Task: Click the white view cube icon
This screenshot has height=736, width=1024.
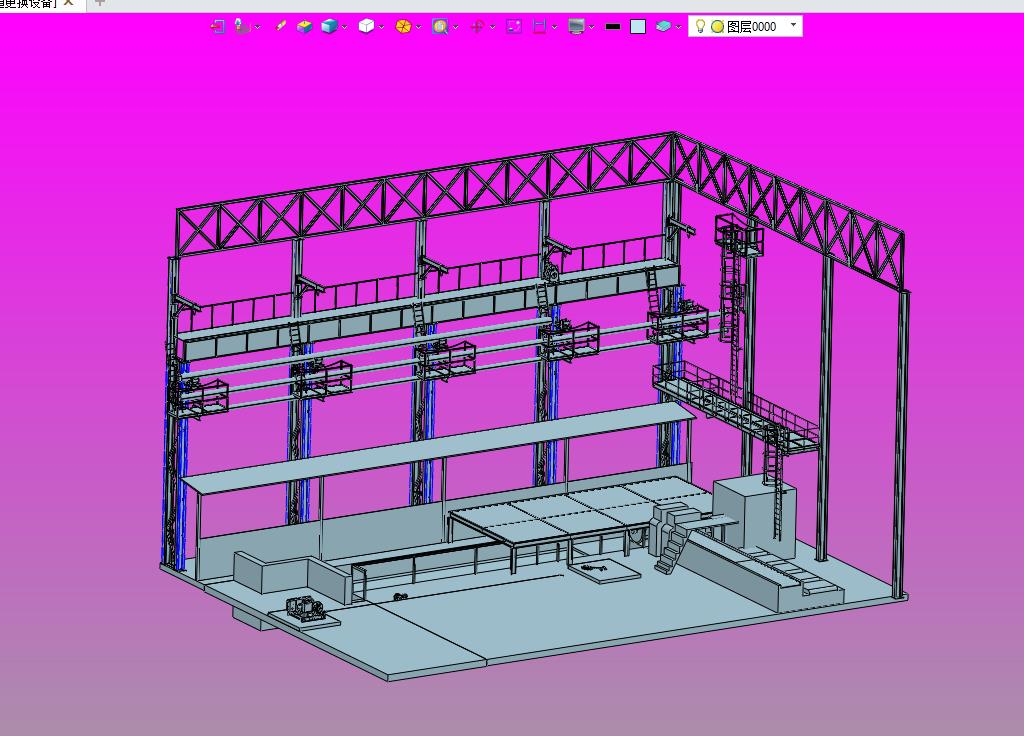Action: 366,26
